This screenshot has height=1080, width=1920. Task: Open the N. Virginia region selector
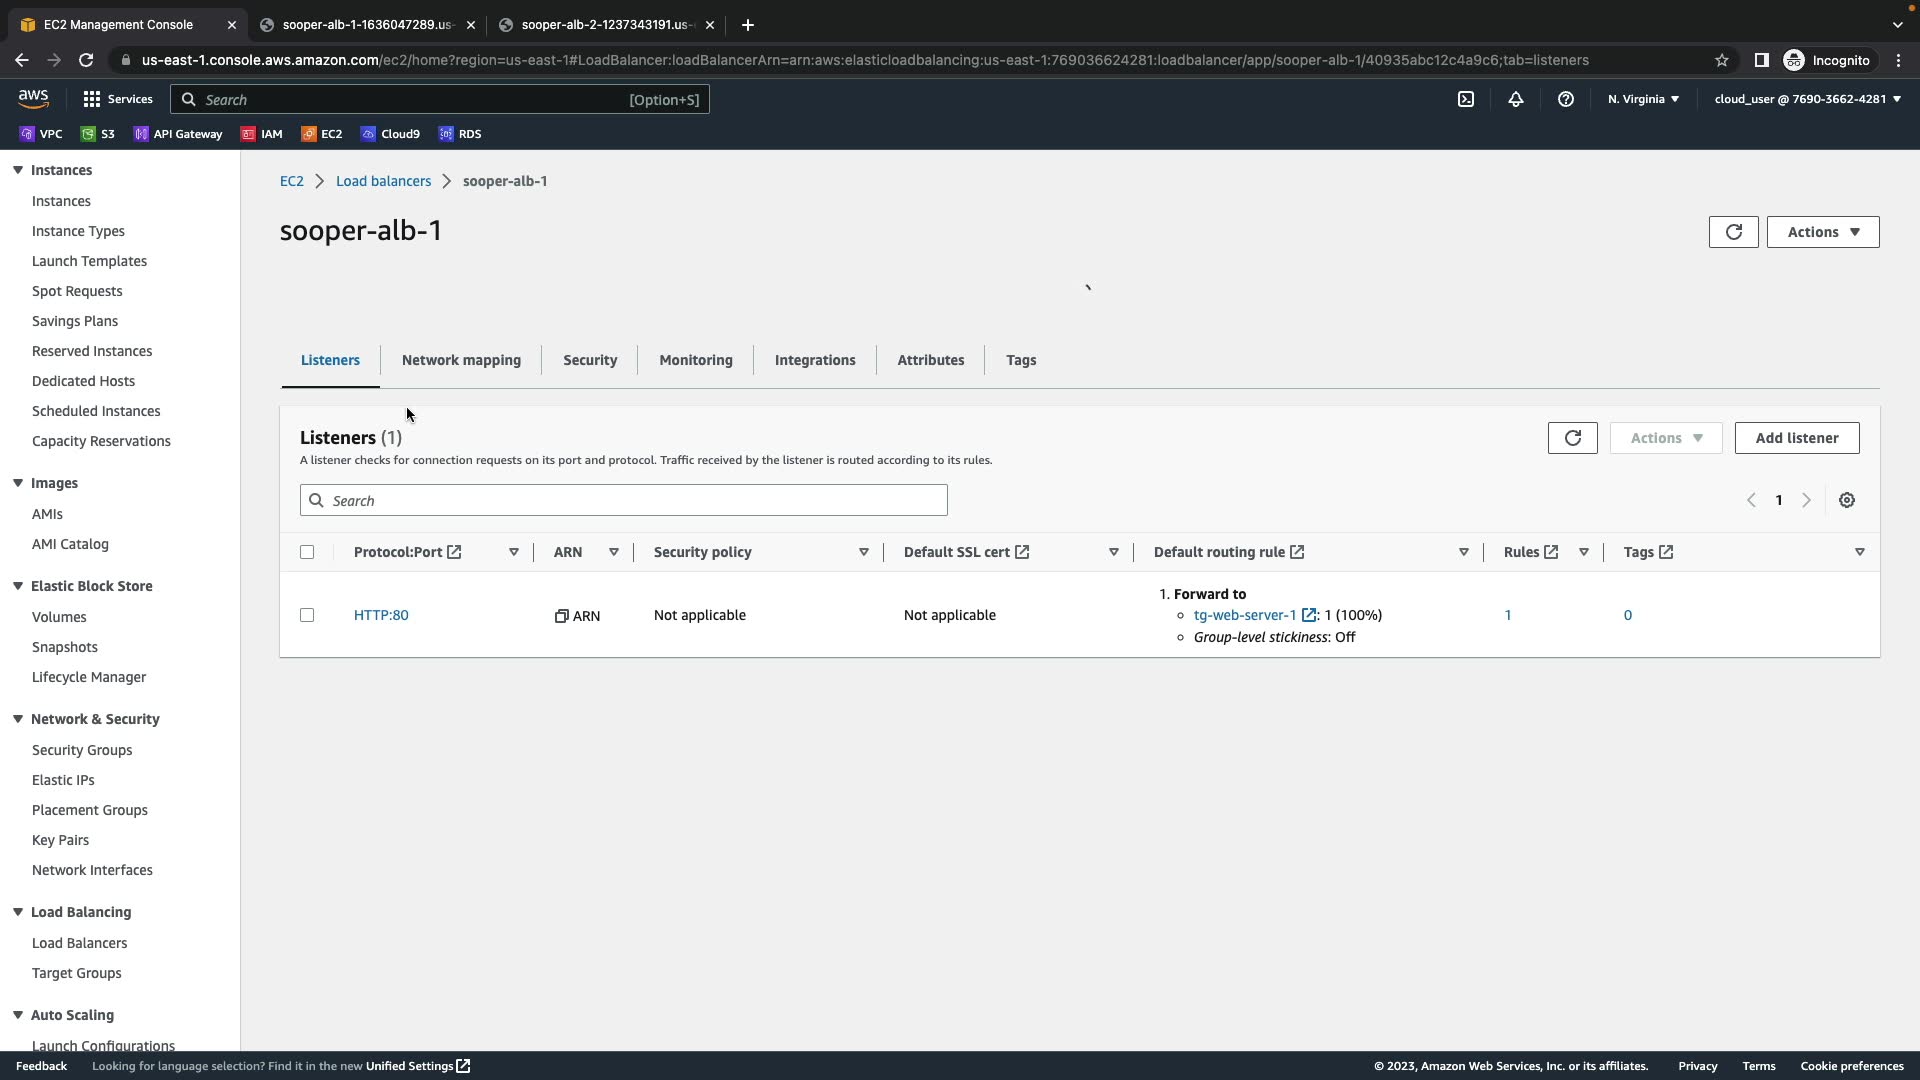tap(1643, 99)
